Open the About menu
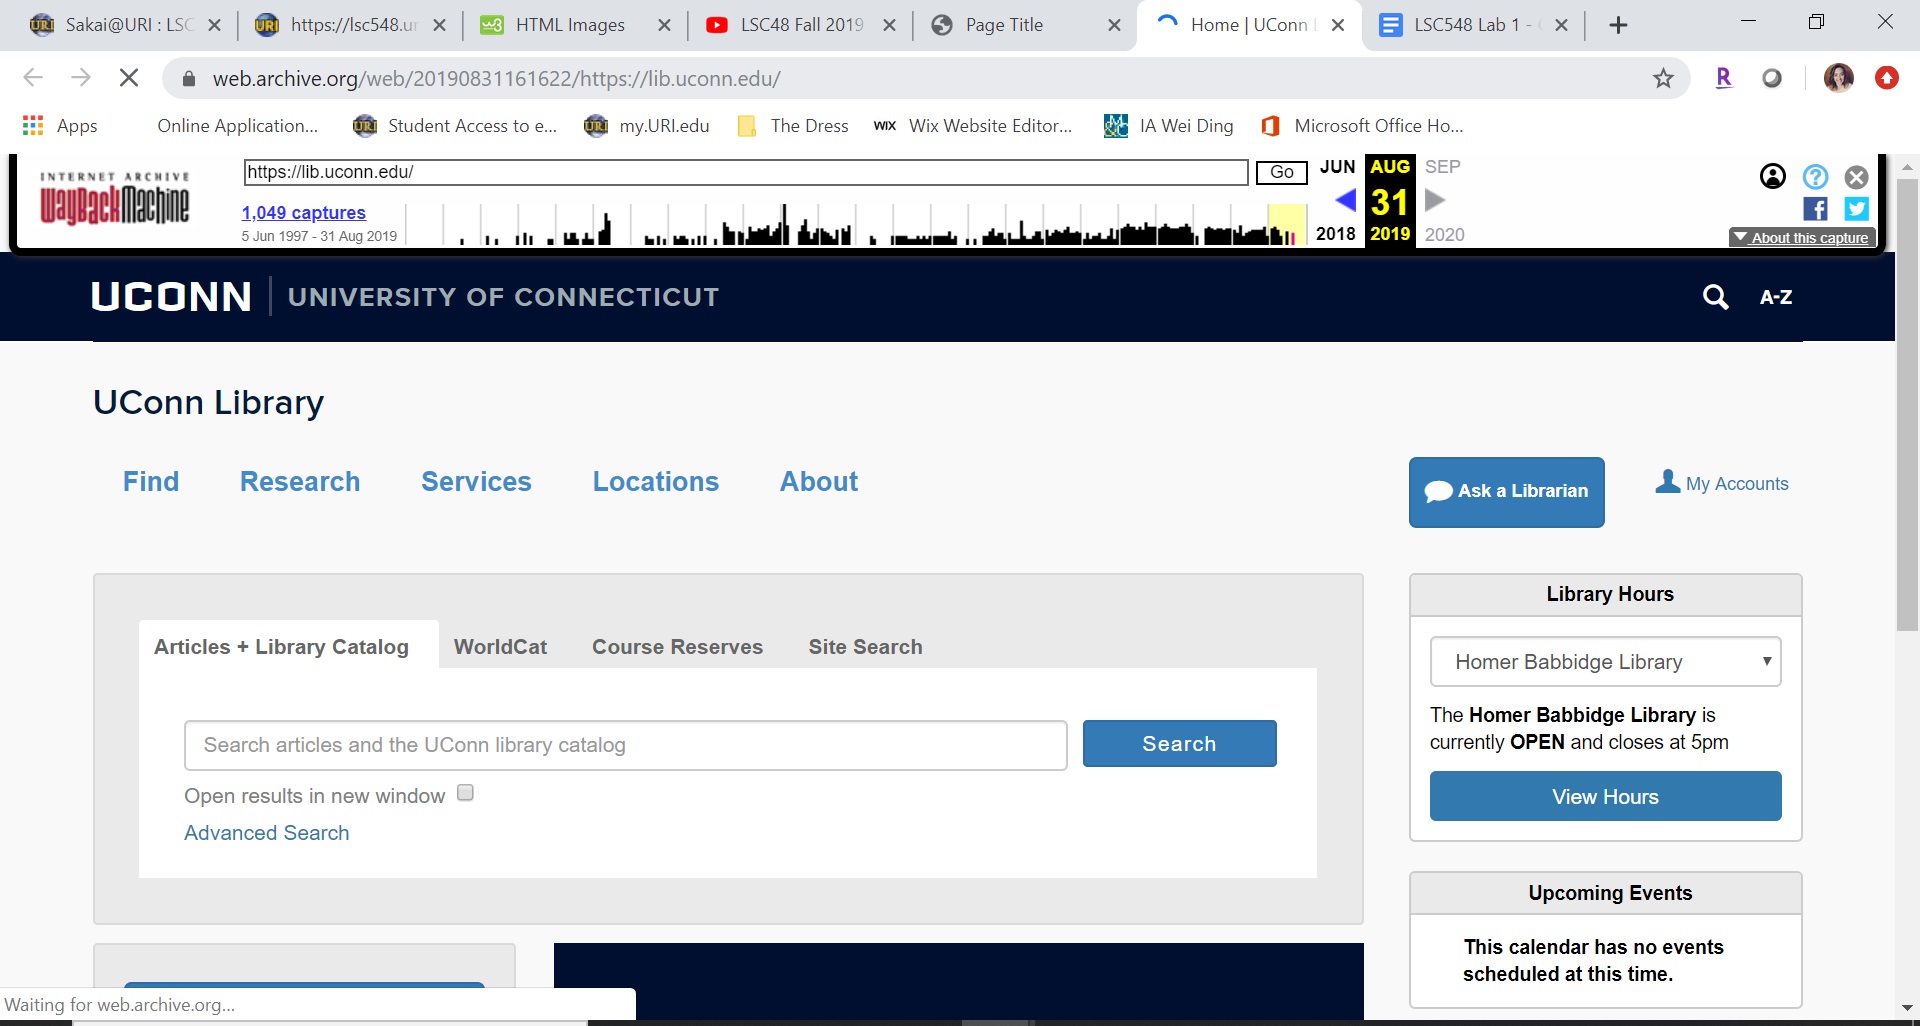 pyautogui.click(x=819, y=482)
